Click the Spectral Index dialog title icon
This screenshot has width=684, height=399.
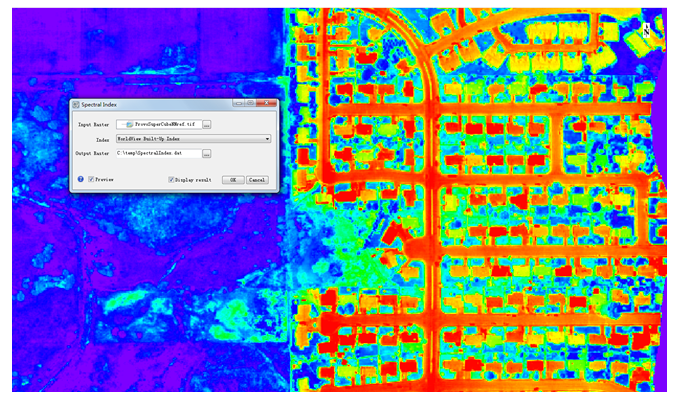point(76,105)
